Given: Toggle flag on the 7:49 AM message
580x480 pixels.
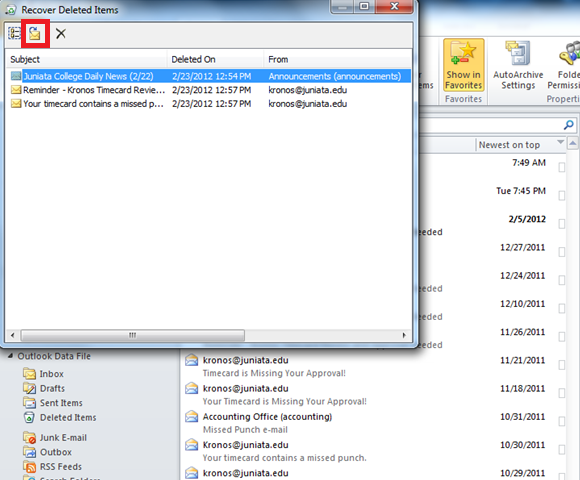Looking at the screenshot, I should [562, 167].
